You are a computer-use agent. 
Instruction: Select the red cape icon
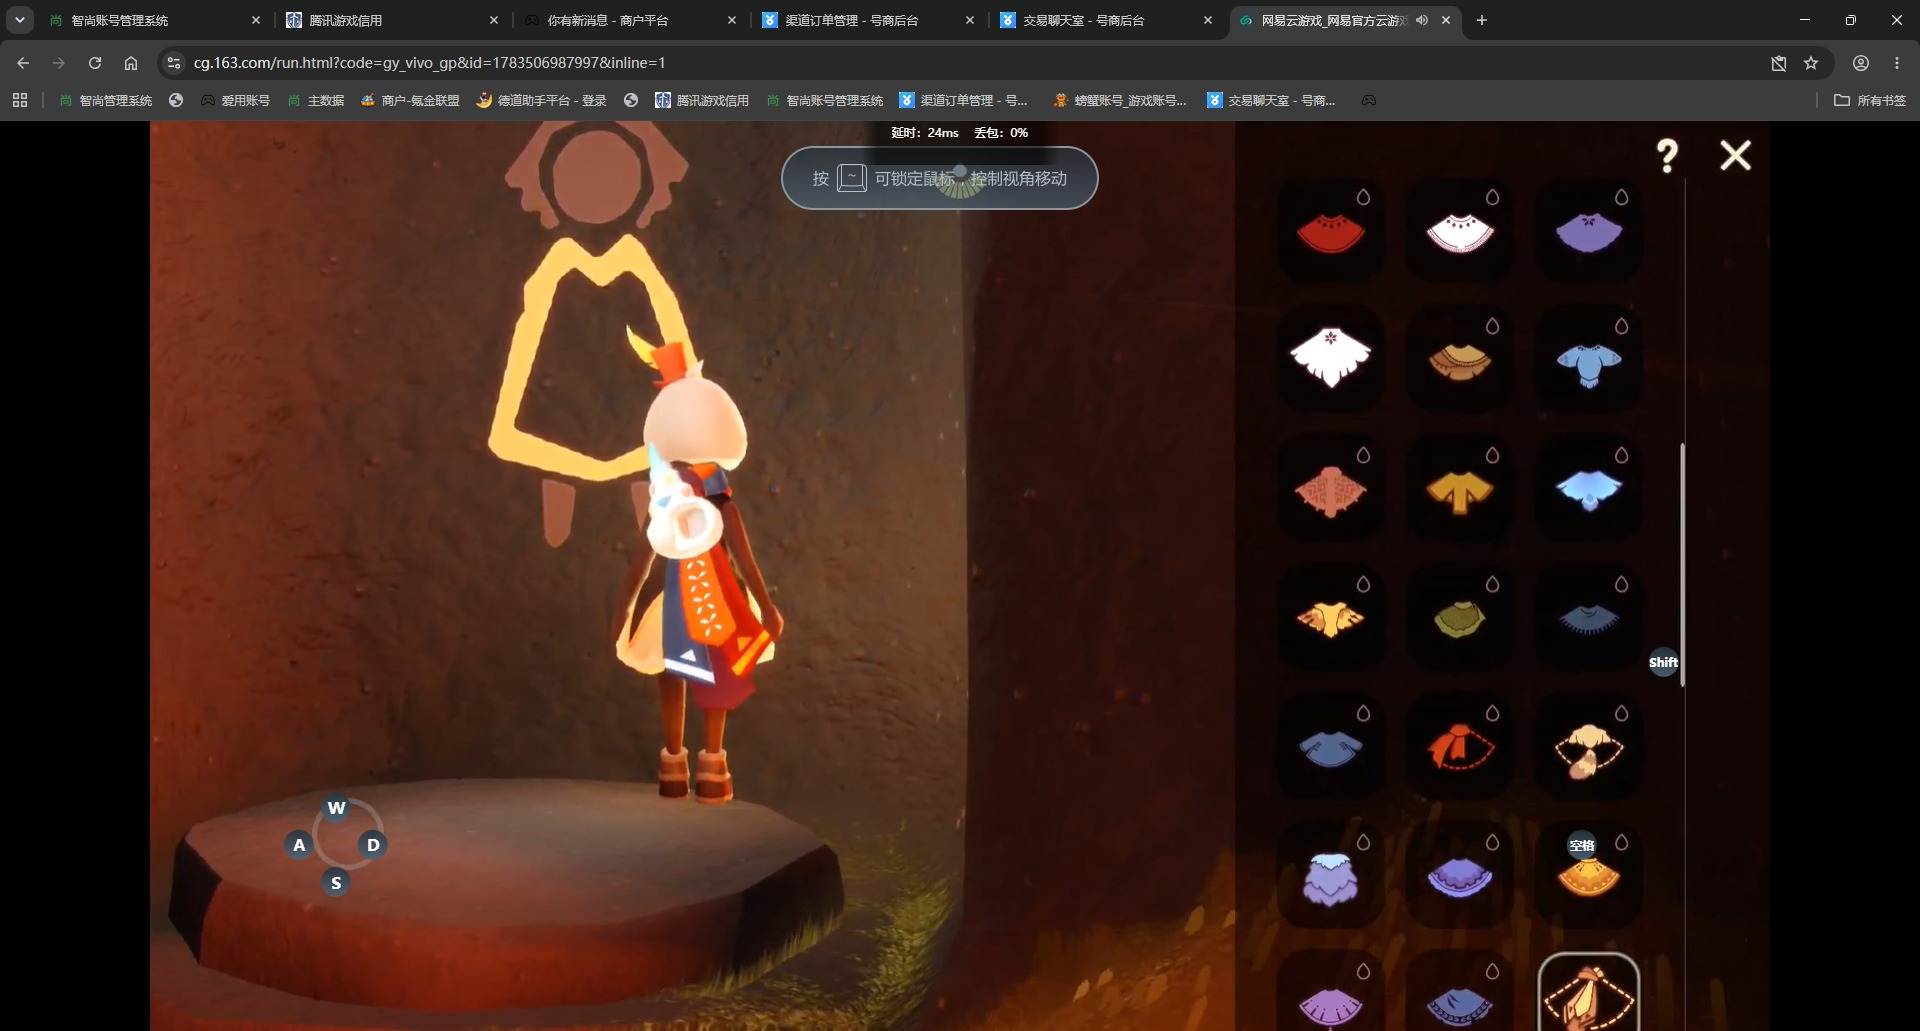tap(1330, 233)
